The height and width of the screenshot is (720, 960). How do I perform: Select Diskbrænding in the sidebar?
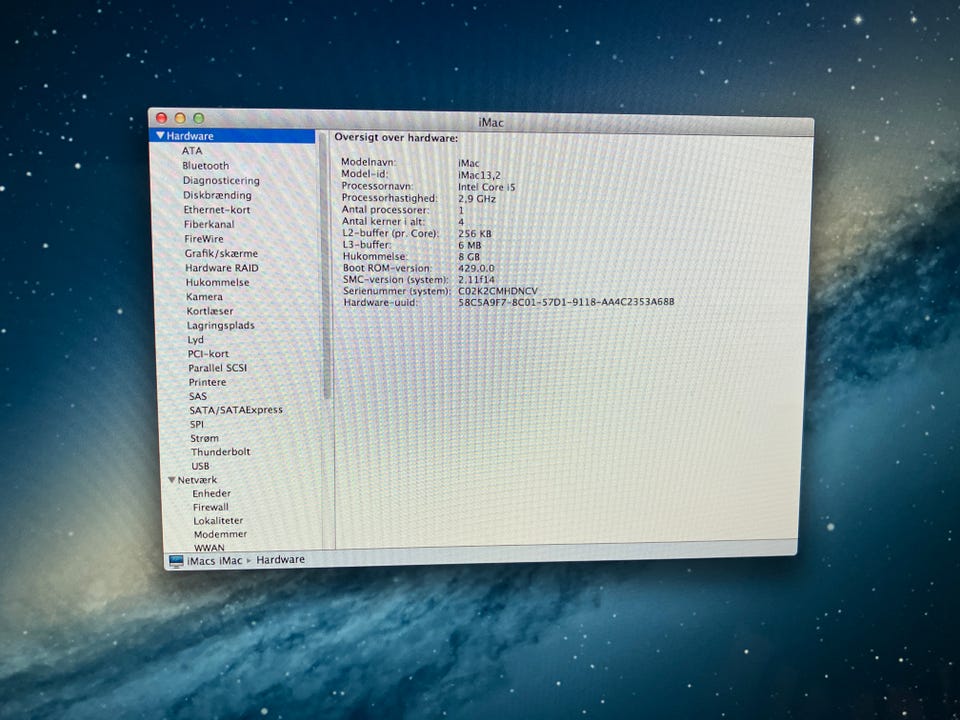click(x=217, y=195)
